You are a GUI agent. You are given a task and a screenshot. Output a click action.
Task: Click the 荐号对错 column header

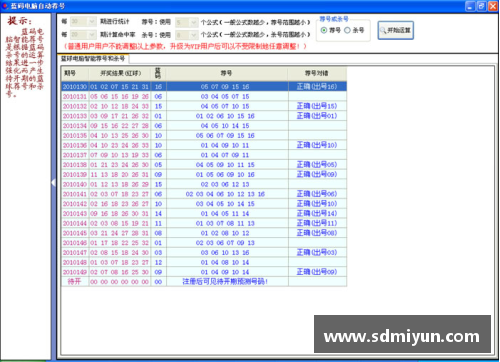click(317, 73)
